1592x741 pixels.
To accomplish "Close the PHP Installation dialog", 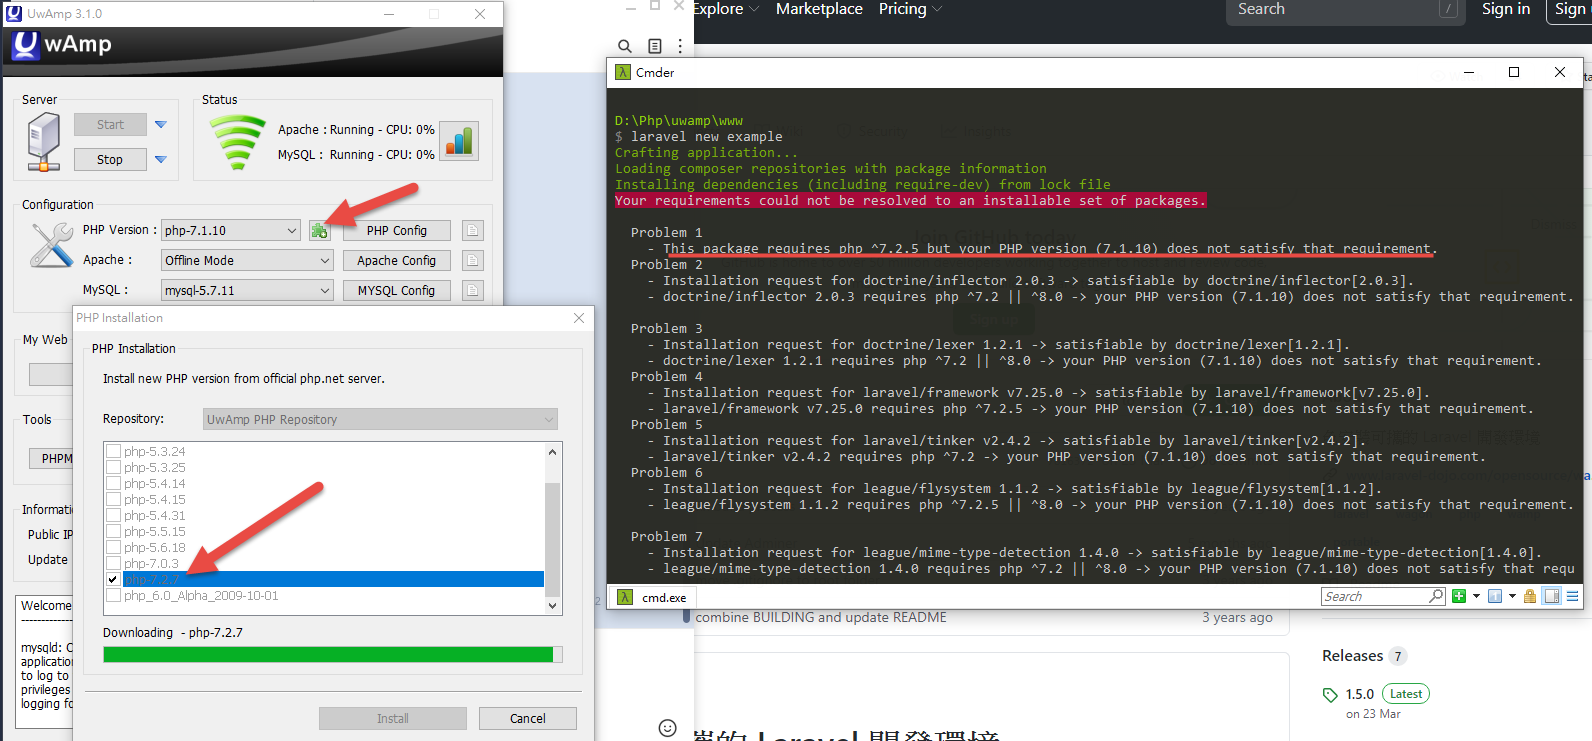I will click(579, 318).
